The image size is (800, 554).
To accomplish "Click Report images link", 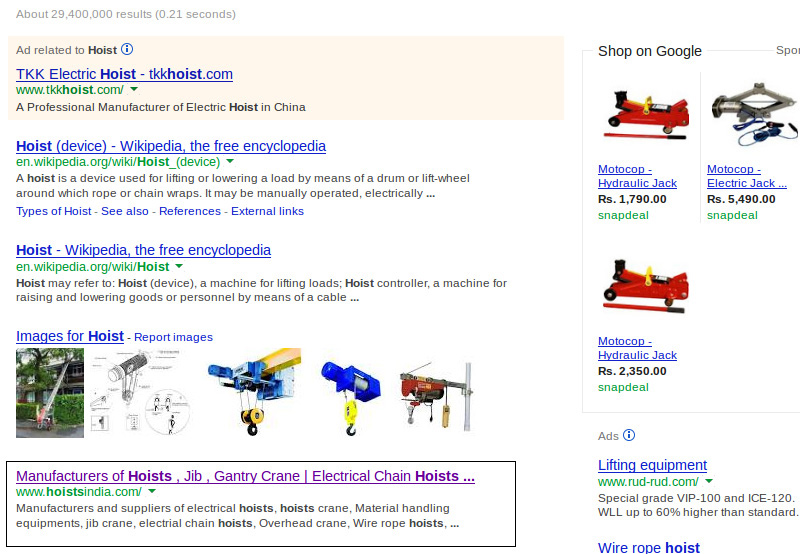I will (173, 337).
